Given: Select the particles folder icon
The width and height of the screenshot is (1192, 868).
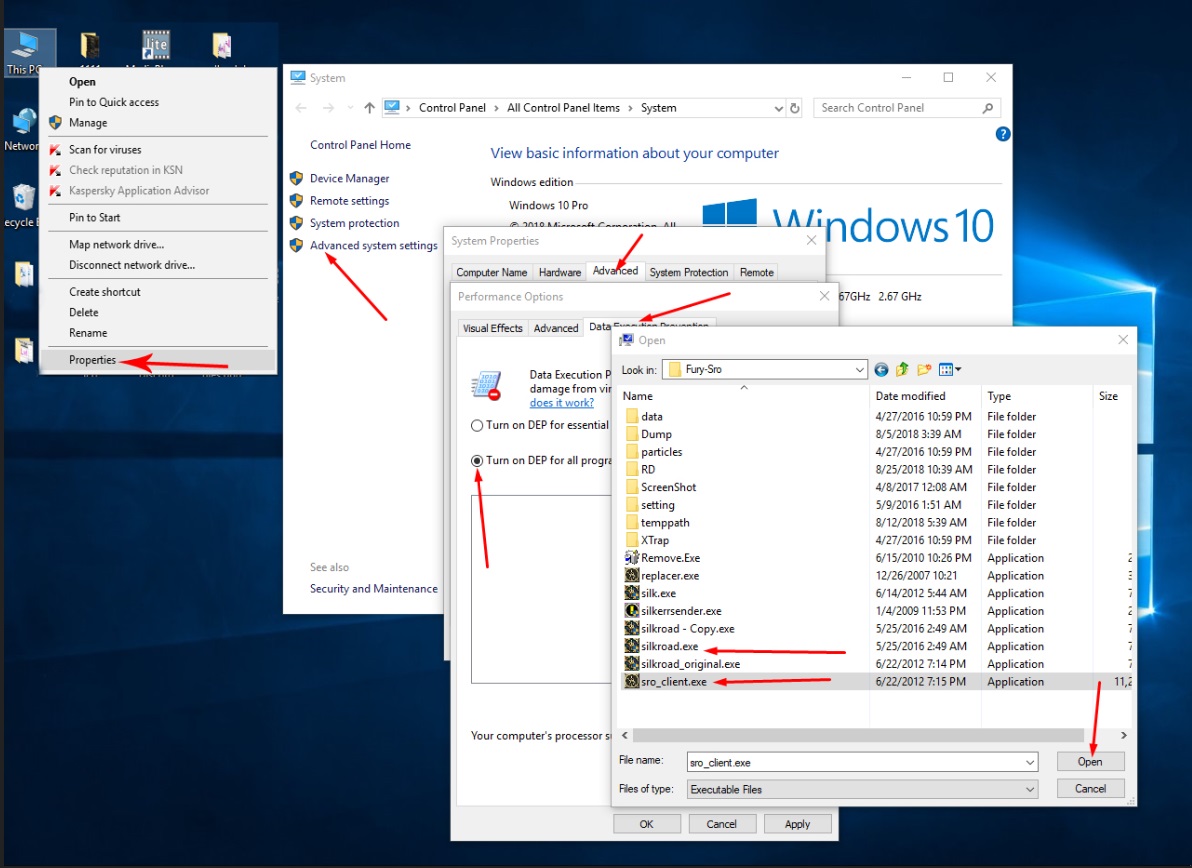Looking at the screenshot, I should (631, 451).
